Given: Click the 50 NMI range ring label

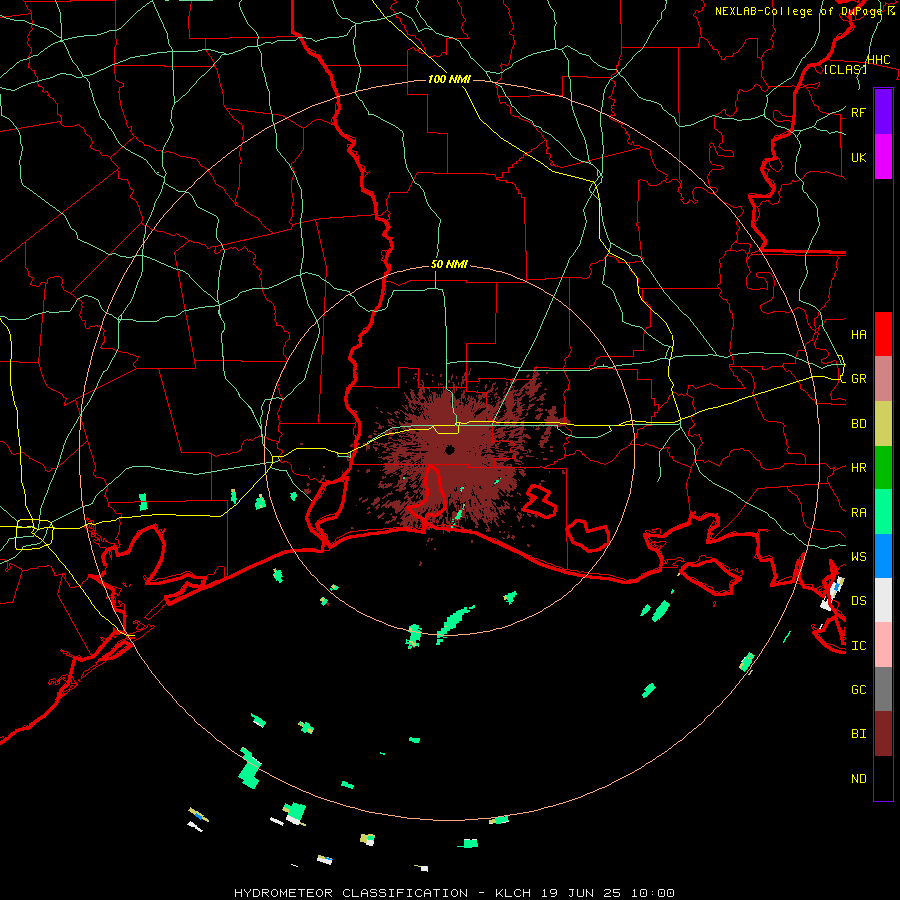Looking at the screenshot, I should pyautogui.click(x=449, y=265).
